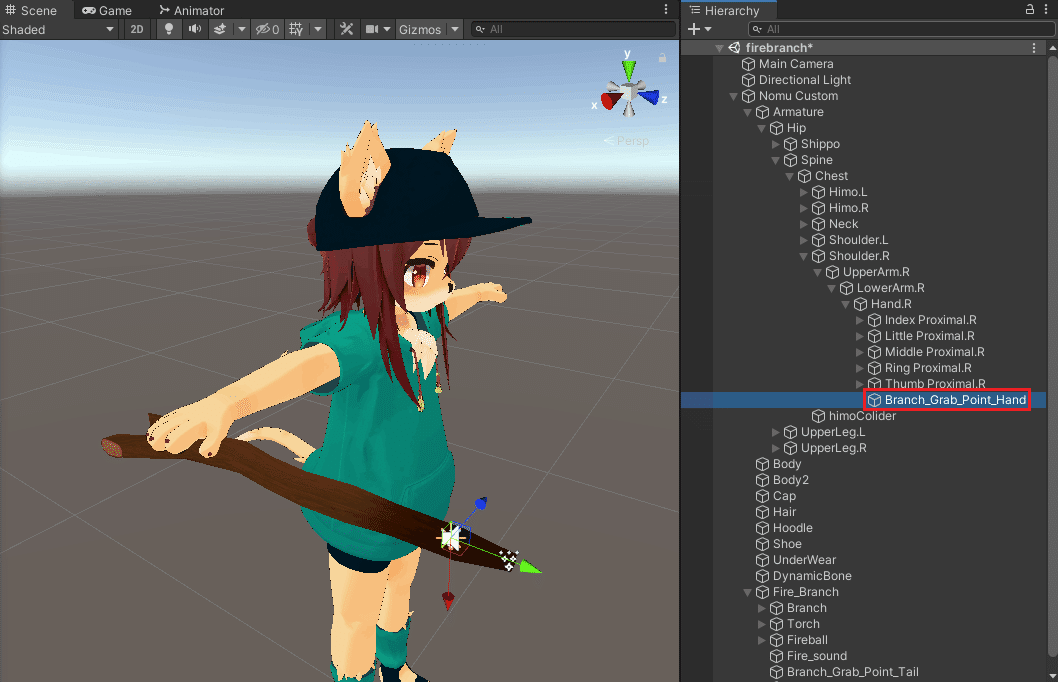The image size is (1058, 682).
Task: Click the red move gizmo arrow in scene
Action: 448,600
